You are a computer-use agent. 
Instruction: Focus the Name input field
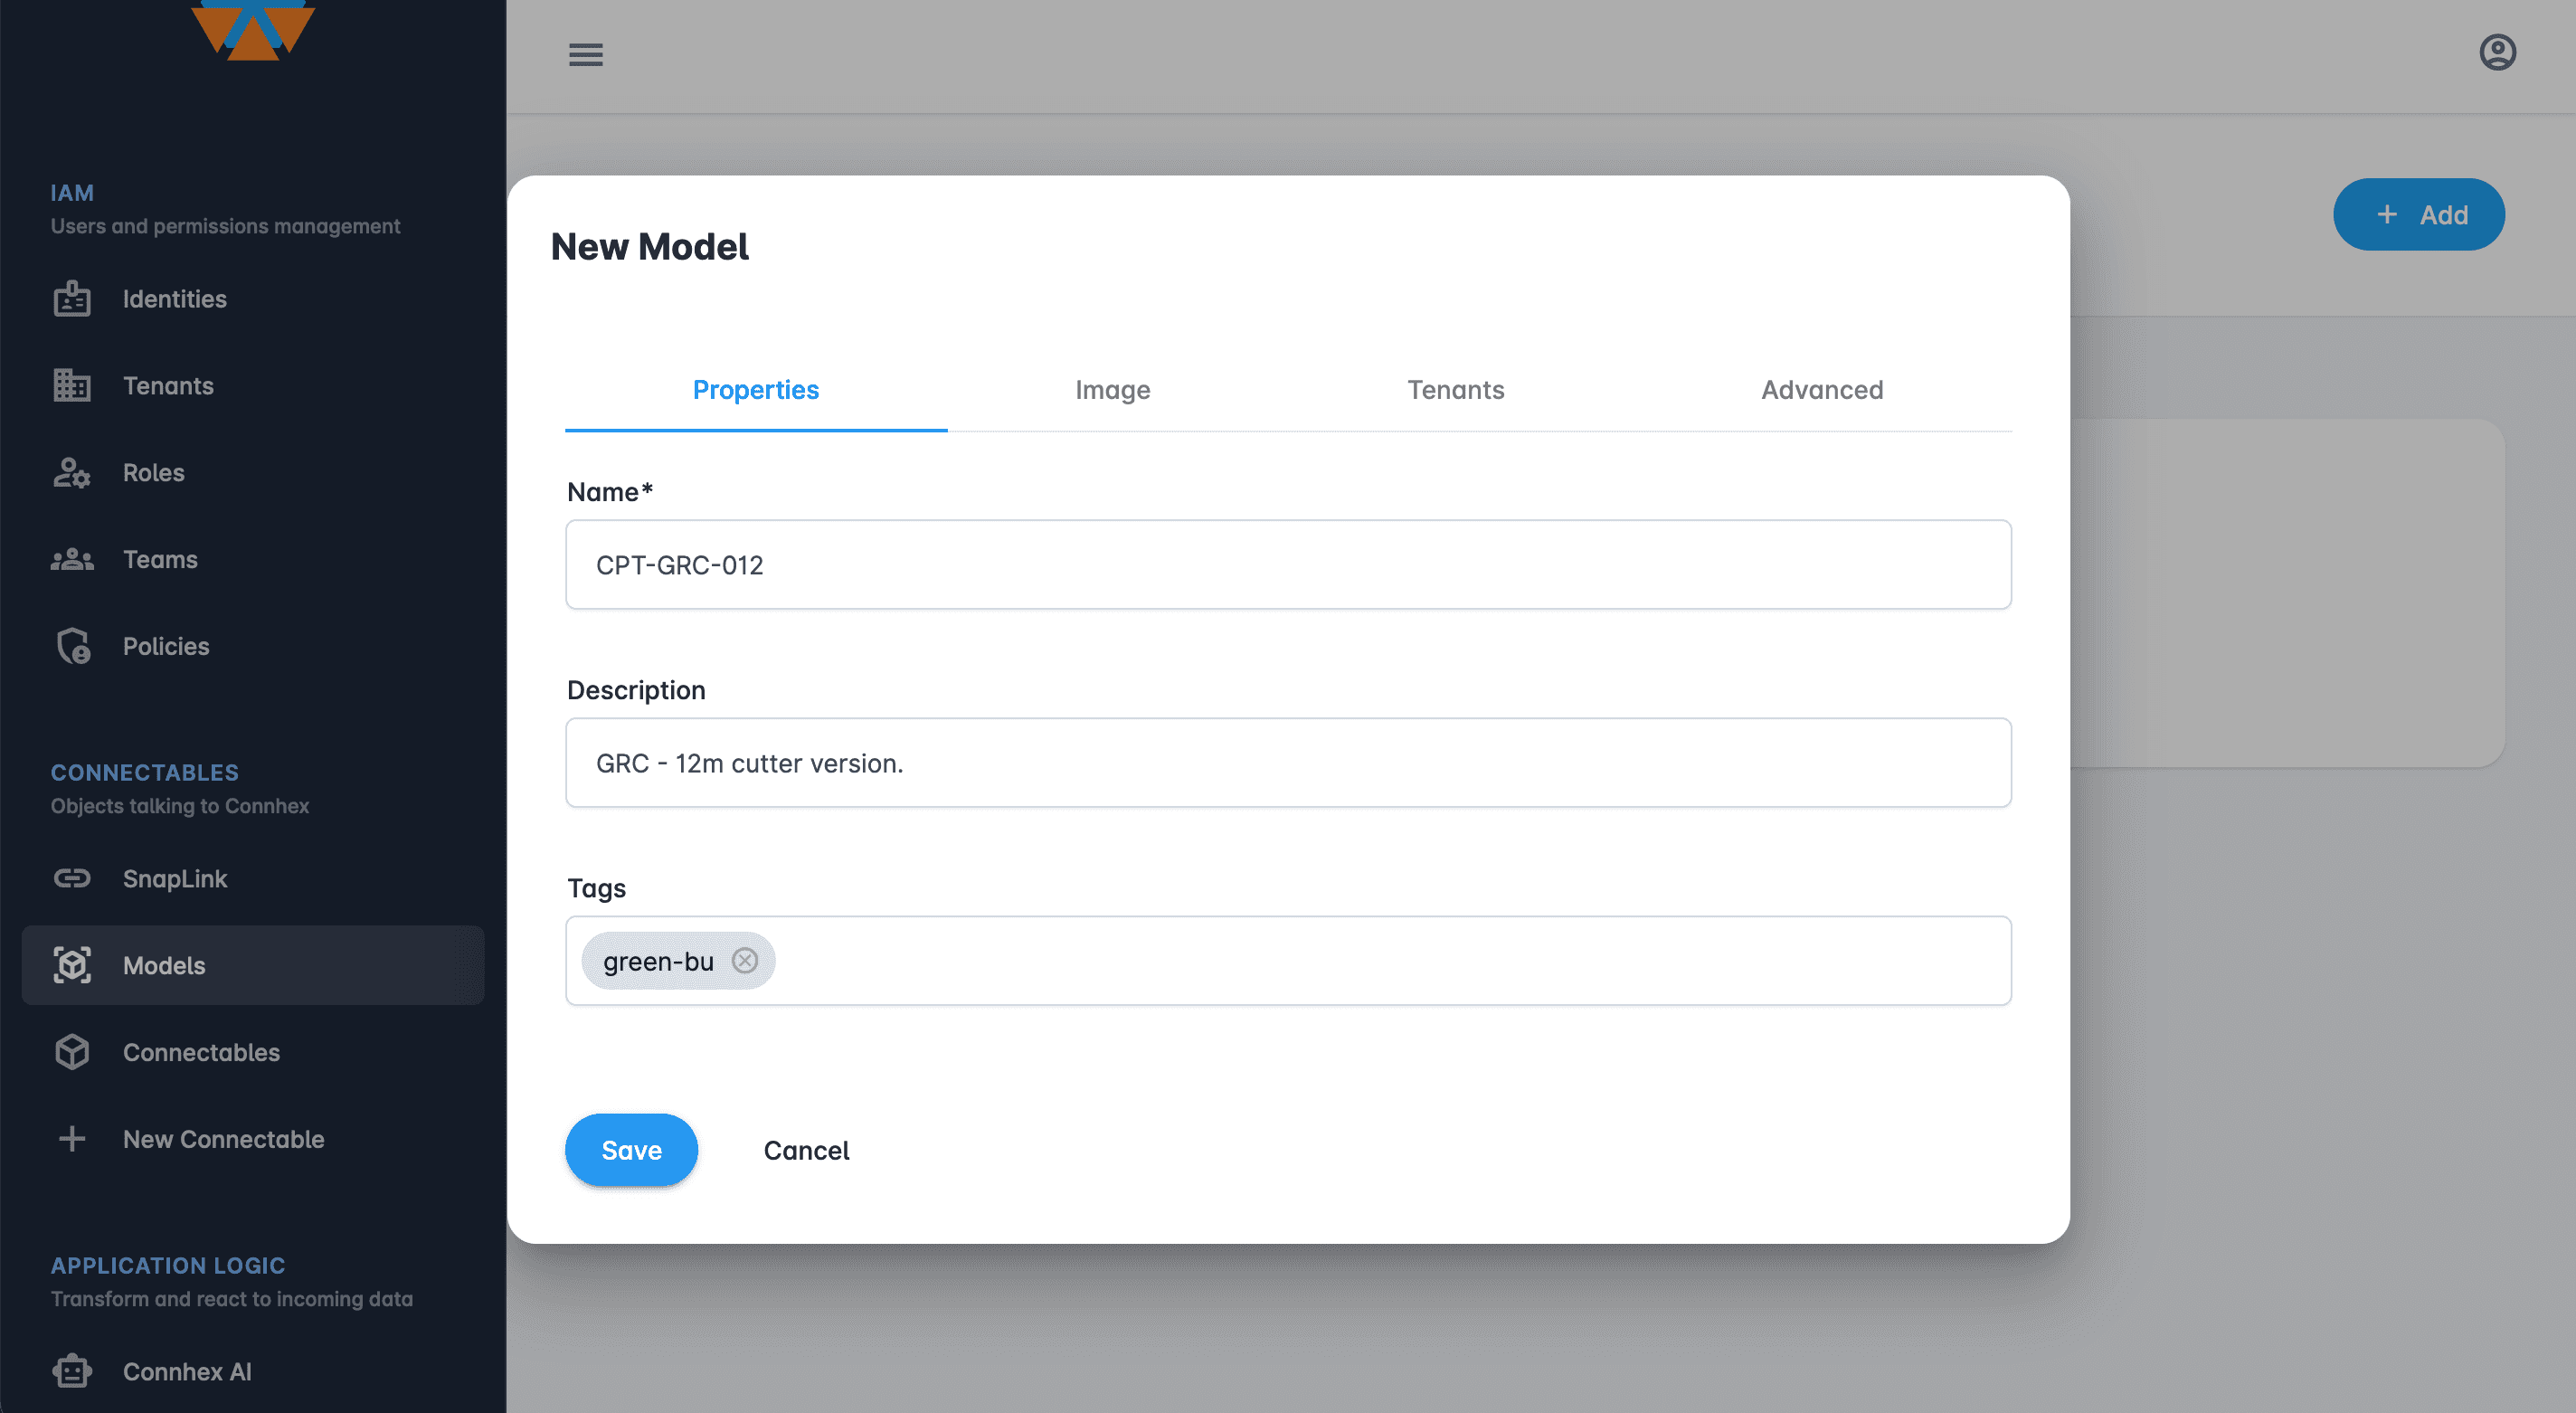coord(1288,565)
